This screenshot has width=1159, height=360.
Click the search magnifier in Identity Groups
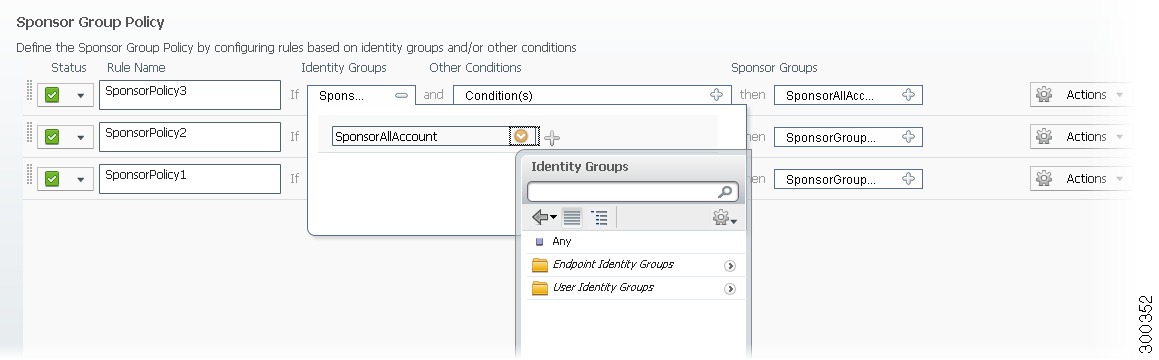[726, 192]
